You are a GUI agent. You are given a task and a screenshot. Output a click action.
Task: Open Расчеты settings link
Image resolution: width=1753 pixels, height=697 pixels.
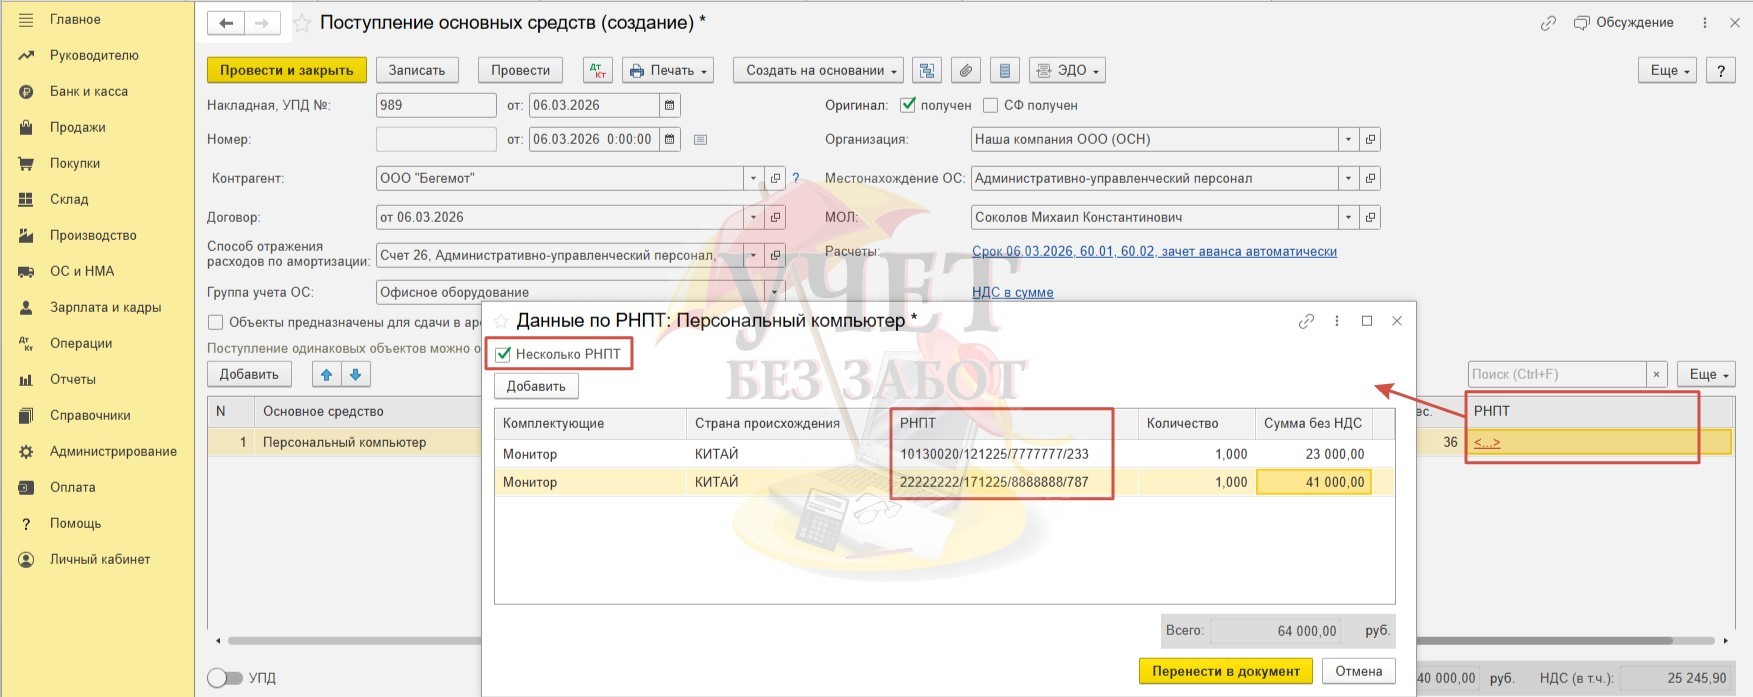(x=1154, y=251)
